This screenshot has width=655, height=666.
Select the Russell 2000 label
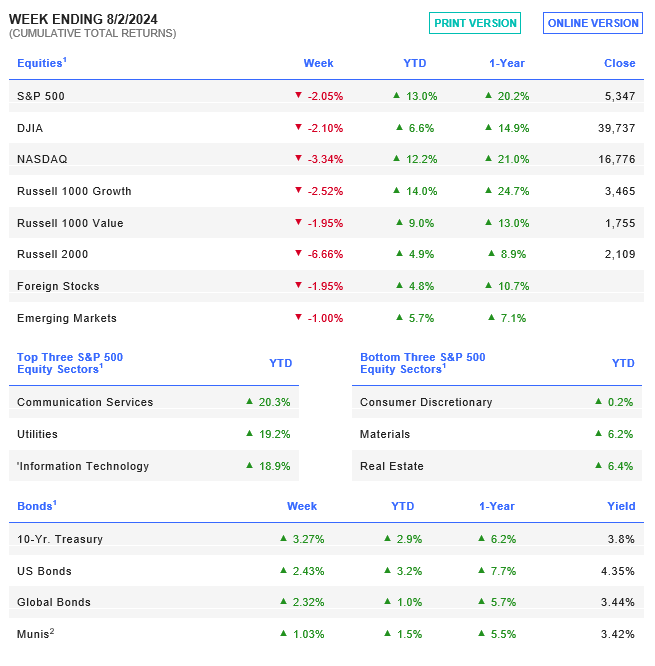point(53,254)
